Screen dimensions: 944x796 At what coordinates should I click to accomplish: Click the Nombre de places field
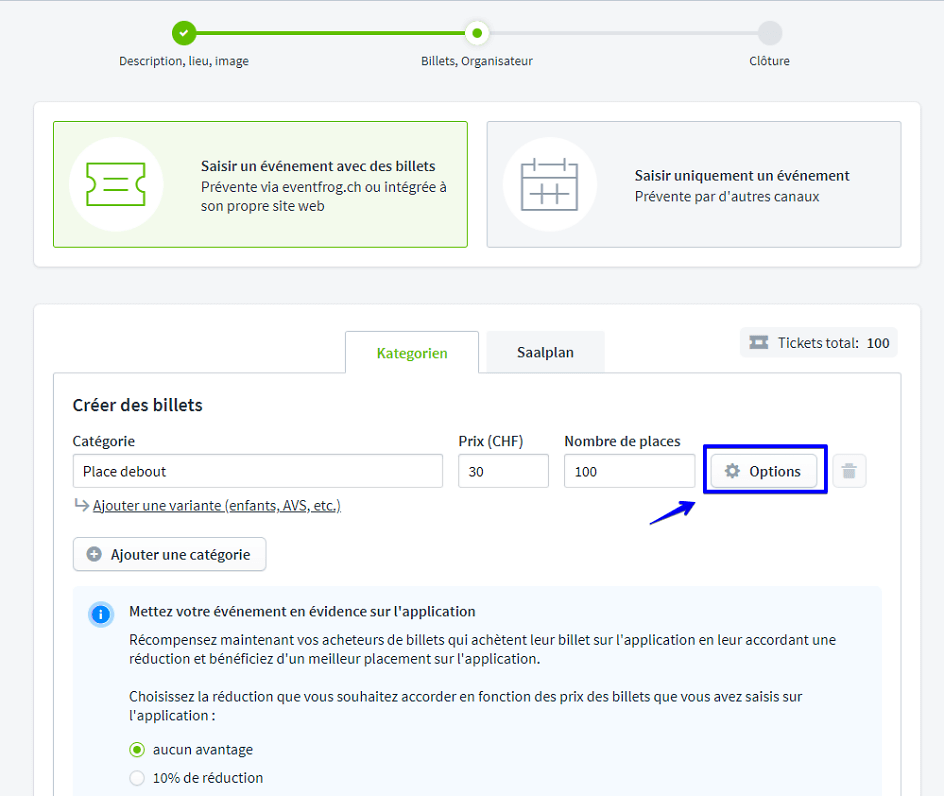629,471
